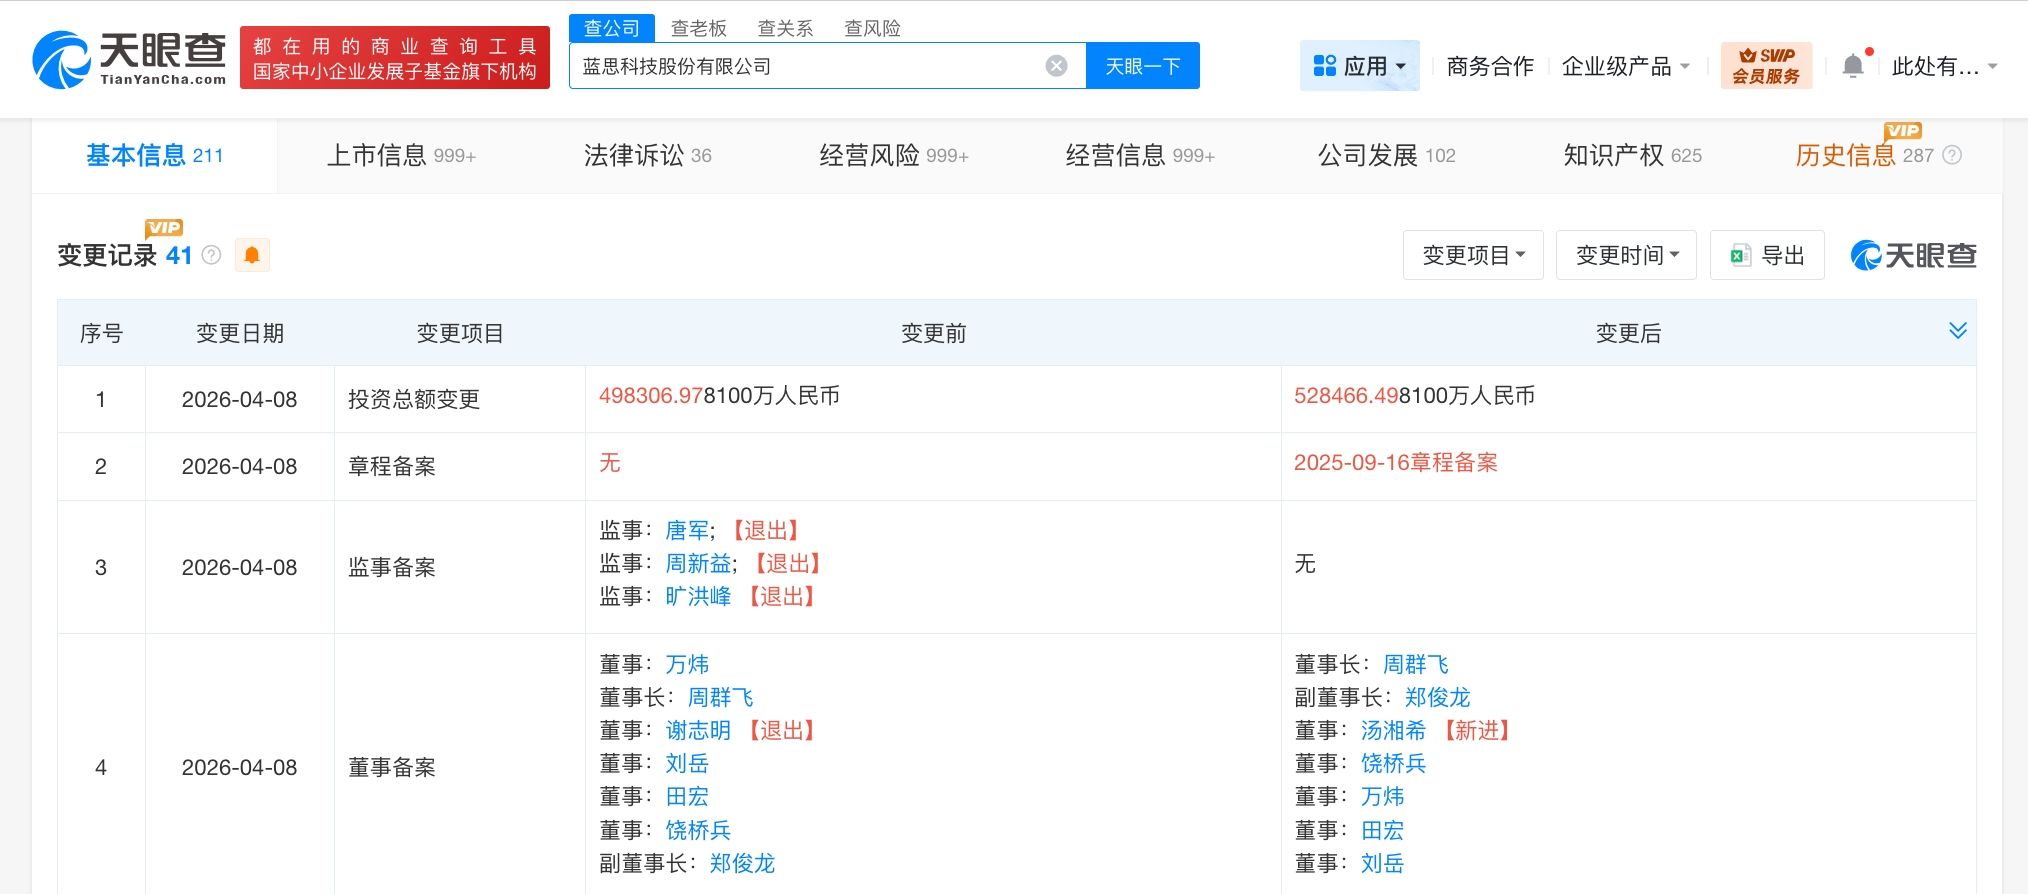This screenshot has height=894, width=2028.
Task: Open 田宏 in the 变更后 column
Action: coord(1382,830)
